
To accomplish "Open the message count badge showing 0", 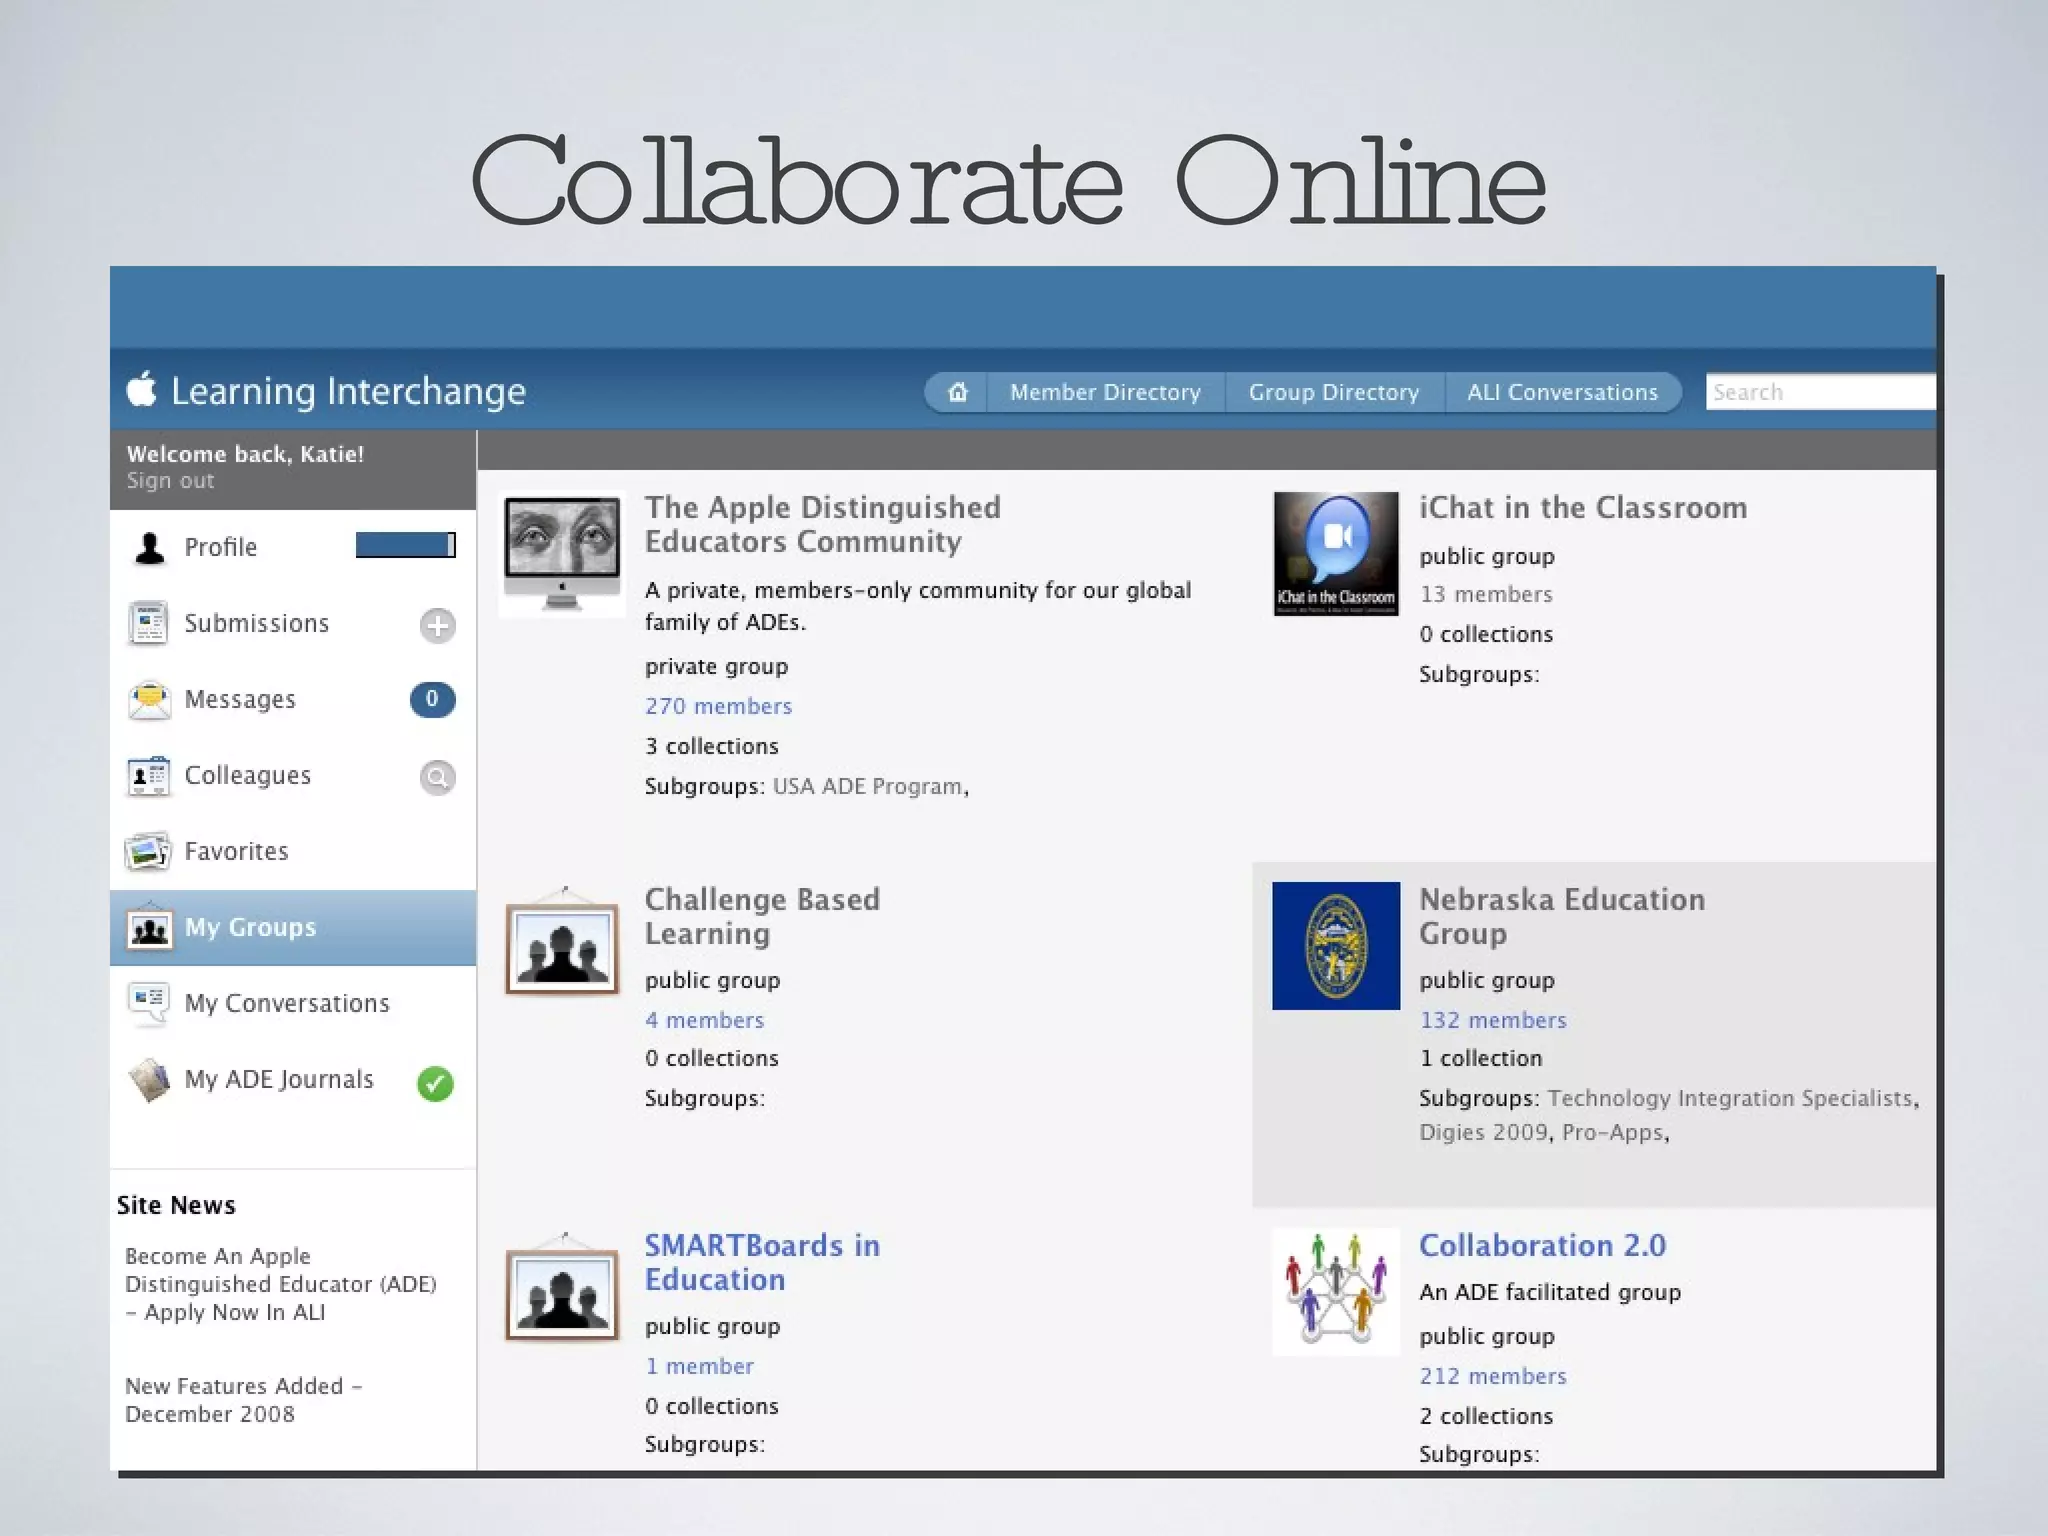I will [432, 699].
